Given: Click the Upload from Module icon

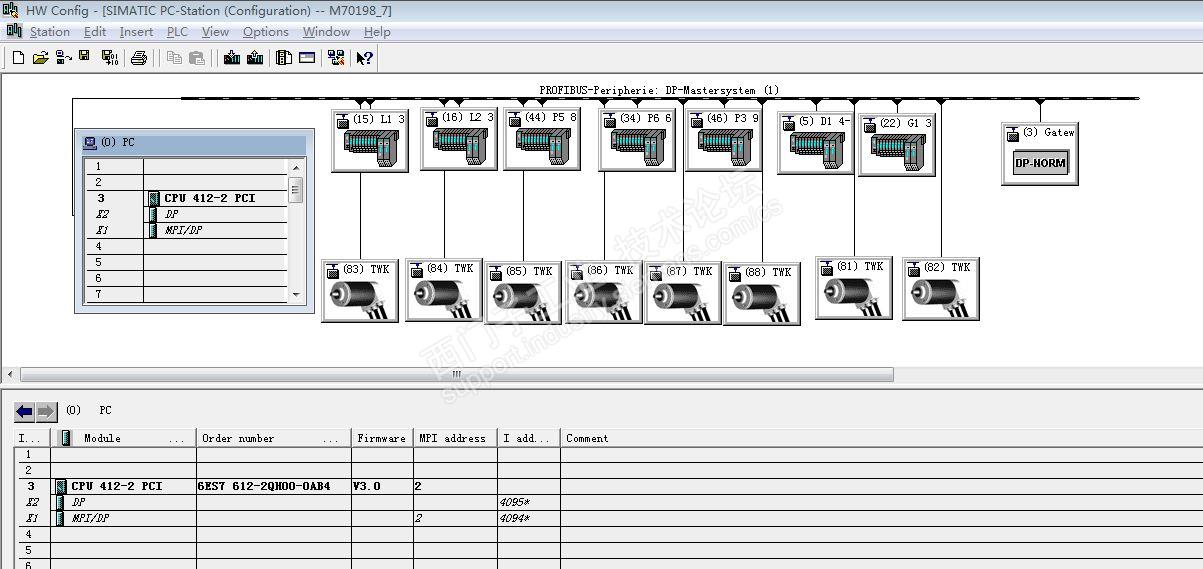Looking at the screenshot, I should pos(255,58).
